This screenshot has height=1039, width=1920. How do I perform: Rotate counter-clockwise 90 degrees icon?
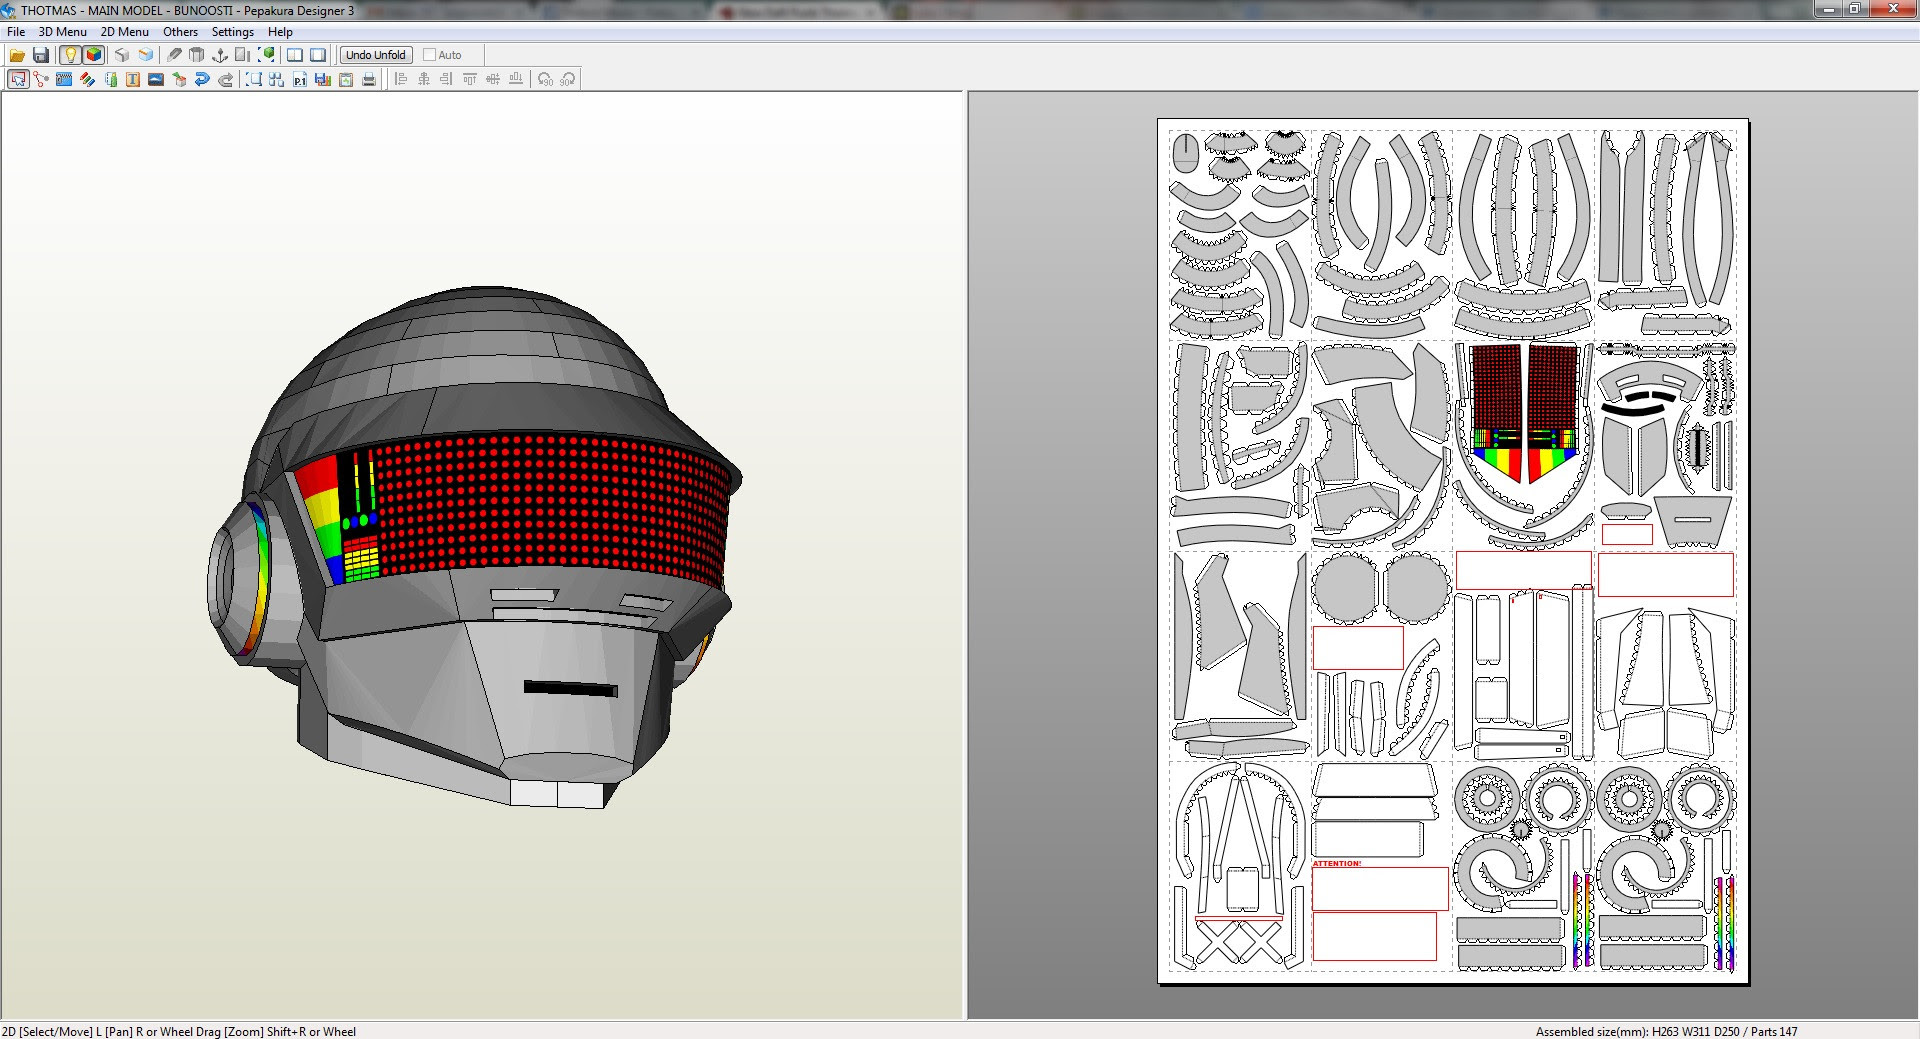[x=545, y=79]
